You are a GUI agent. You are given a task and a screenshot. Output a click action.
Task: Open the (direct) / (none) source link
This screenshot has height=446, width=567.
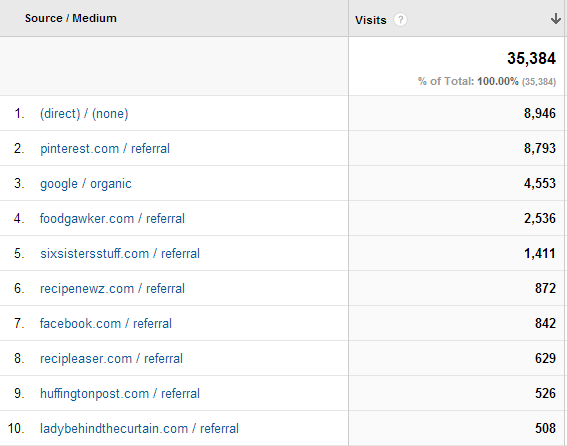pyautogui.click(x=84, y=114)
